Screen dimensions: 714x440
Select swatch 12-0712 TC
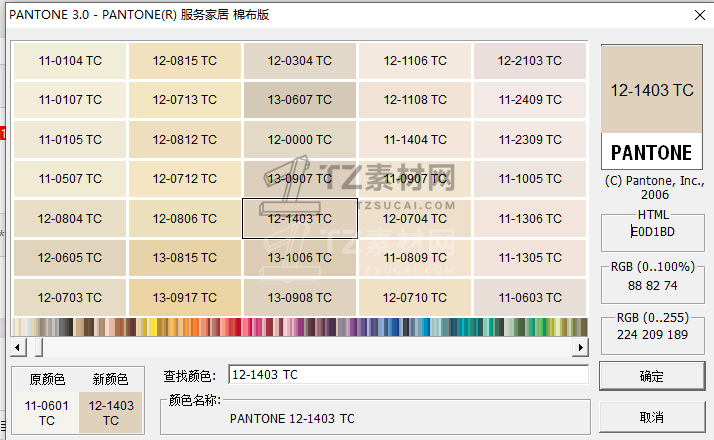click(185, 179)
